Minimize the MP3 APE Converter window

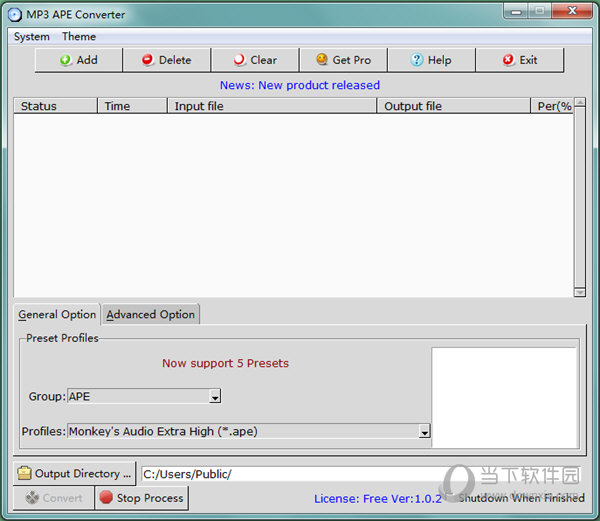(516, 11)
